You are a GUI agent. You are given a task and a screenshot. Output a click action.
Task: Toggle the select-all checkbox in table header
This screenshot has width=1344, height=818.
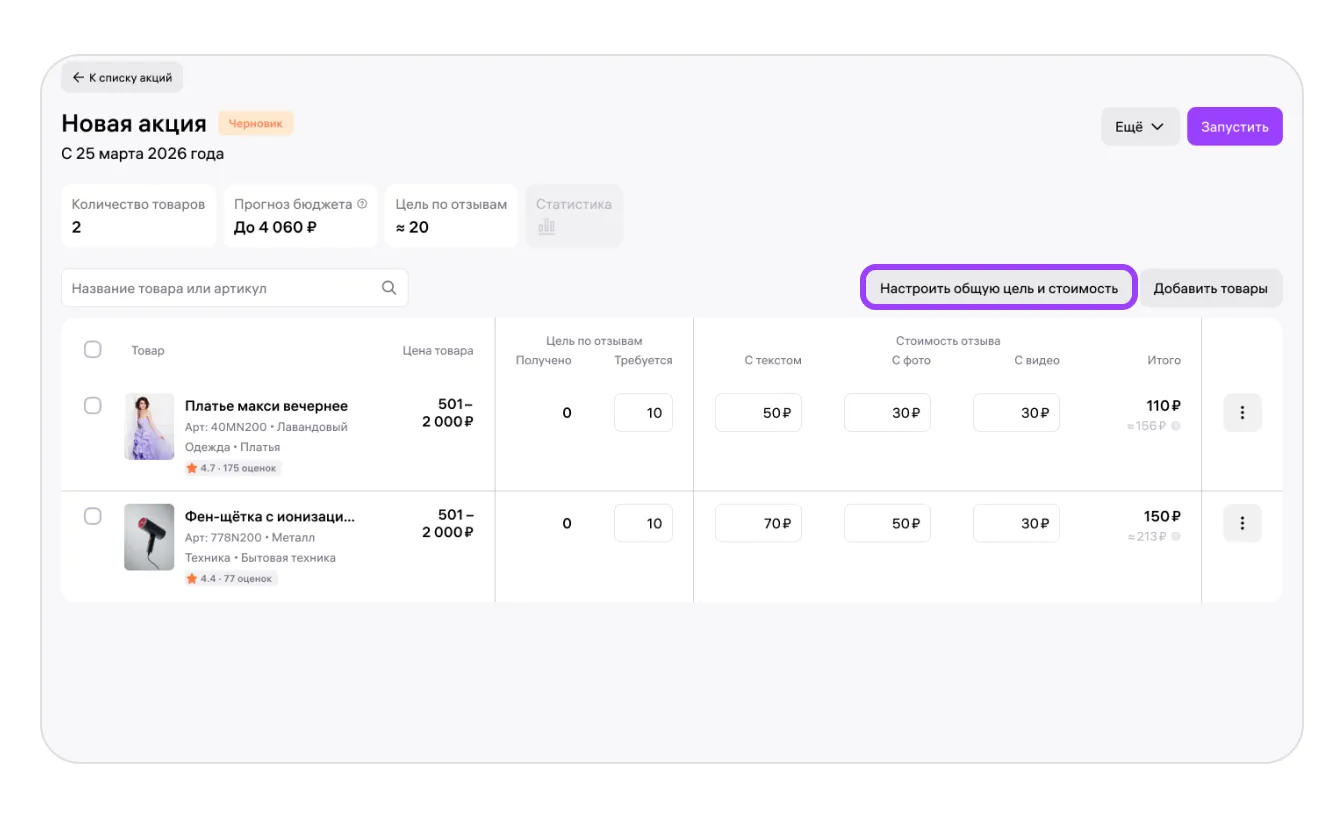click(x=92, y=350)
